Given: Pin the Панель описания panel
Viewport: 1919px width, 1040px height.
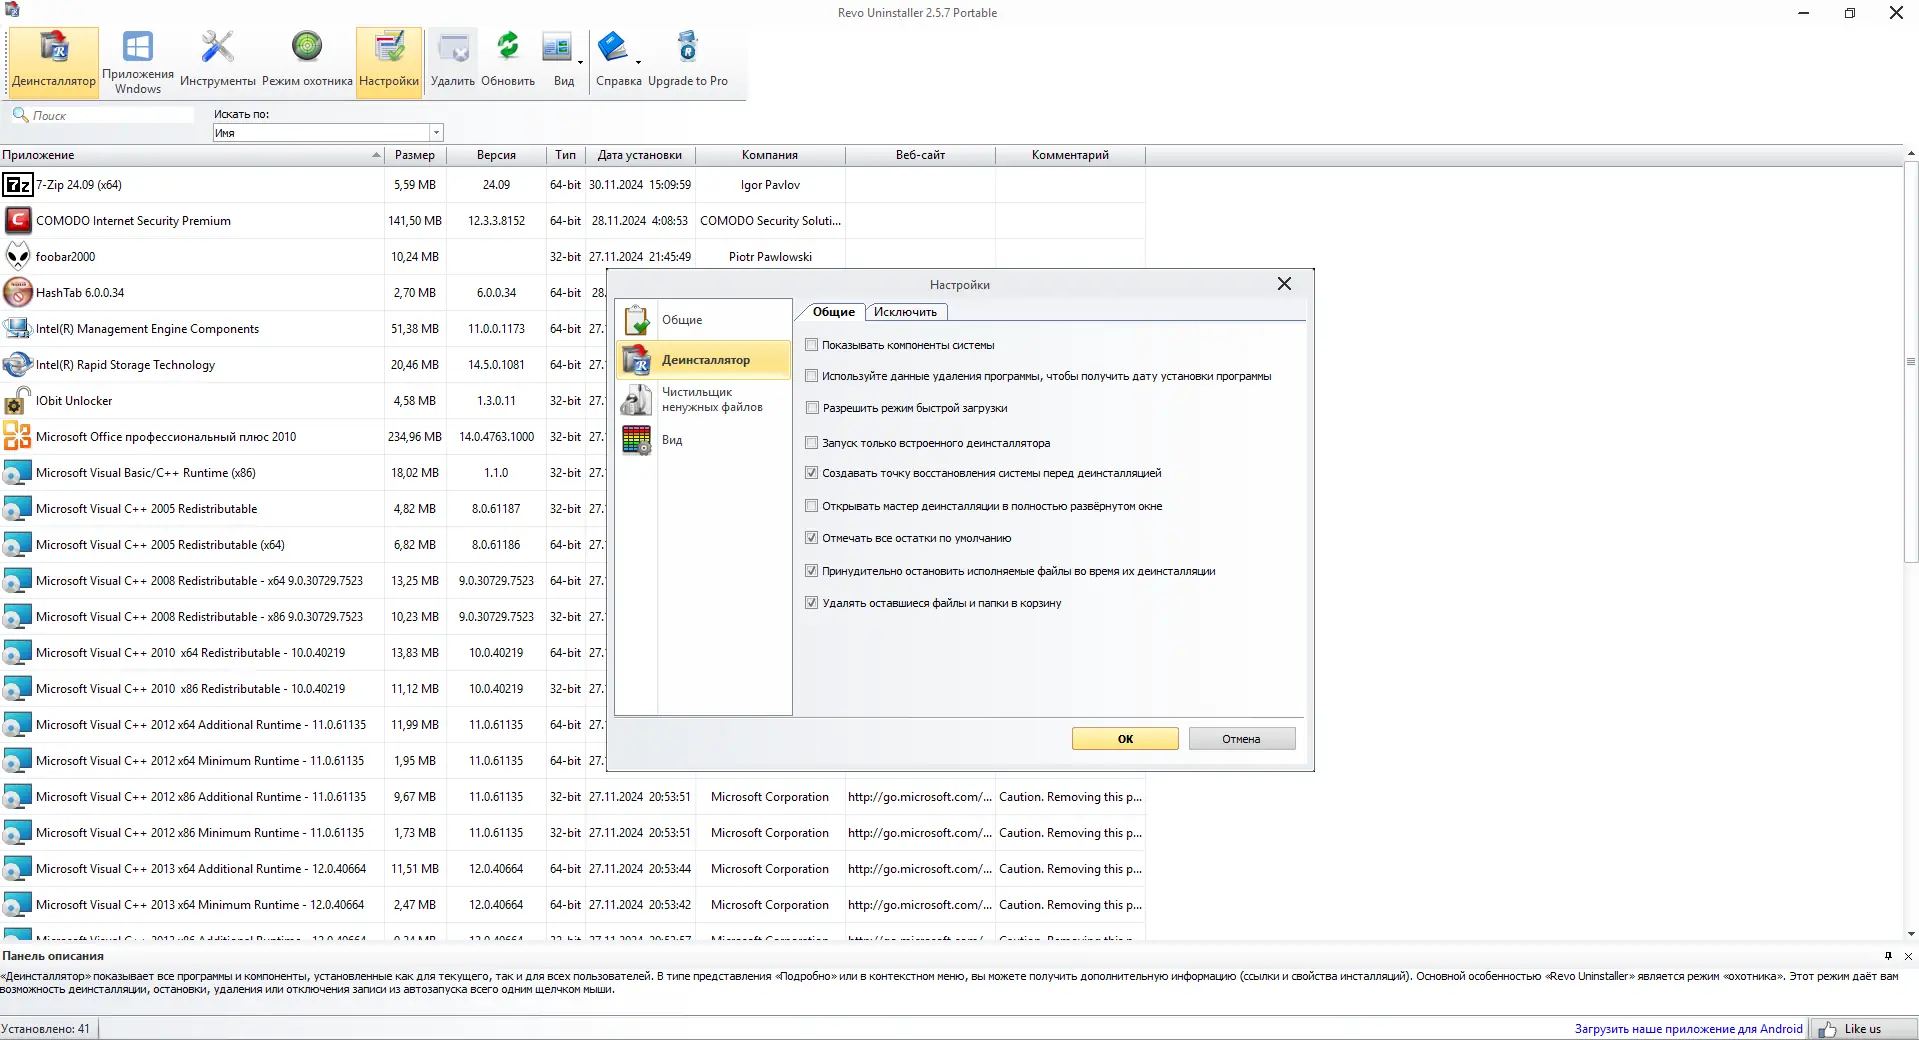Looking at the screenshot, I should click(1888, 956).
